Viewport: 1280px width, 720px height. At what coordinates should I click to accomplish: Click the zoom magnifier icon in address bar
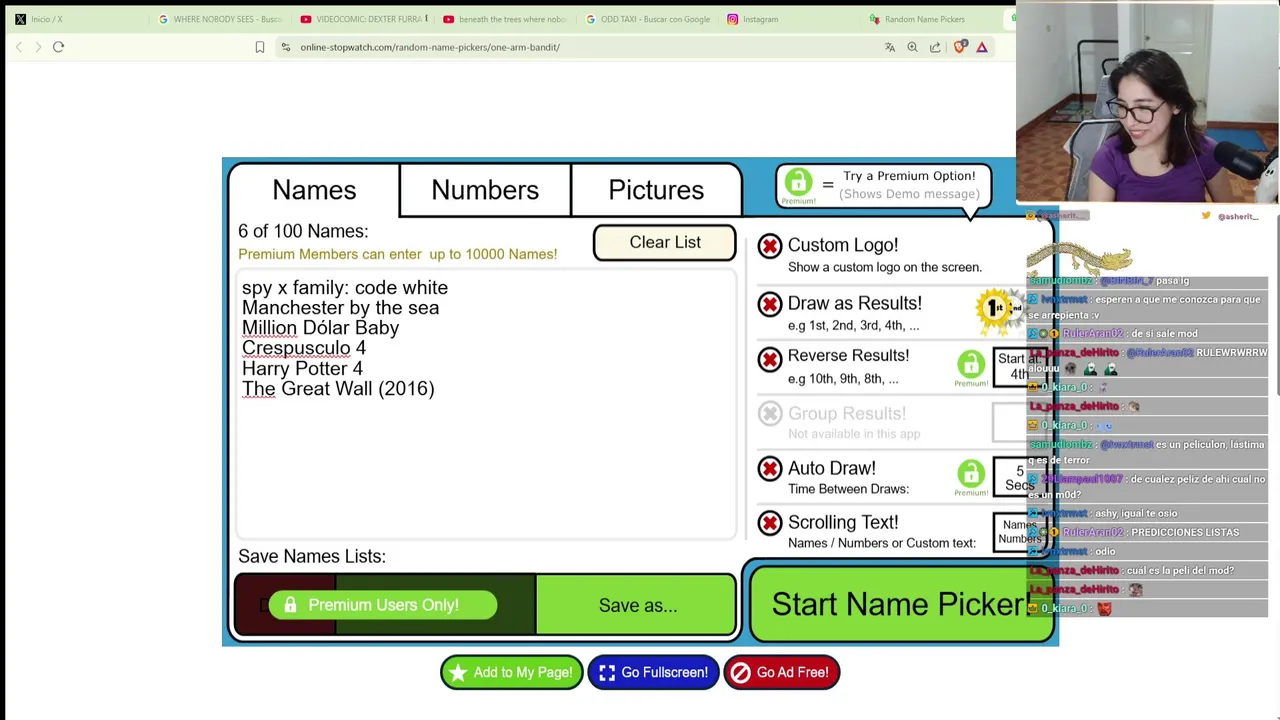[x=912, y=47]
